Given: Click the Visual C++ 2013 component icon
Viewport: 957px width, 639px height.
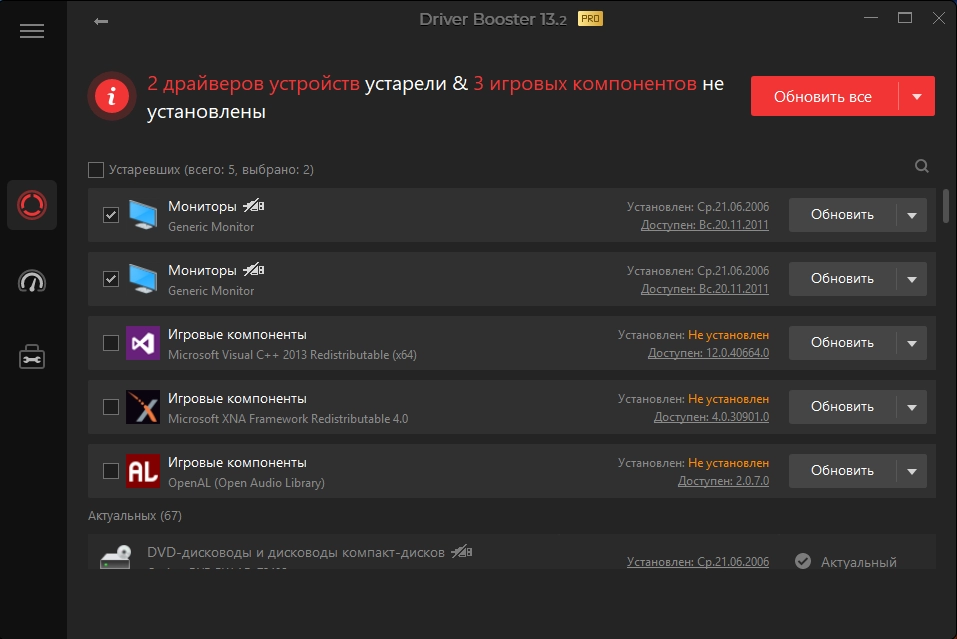Looking at the screenshot, I should [x=143, y=343].
